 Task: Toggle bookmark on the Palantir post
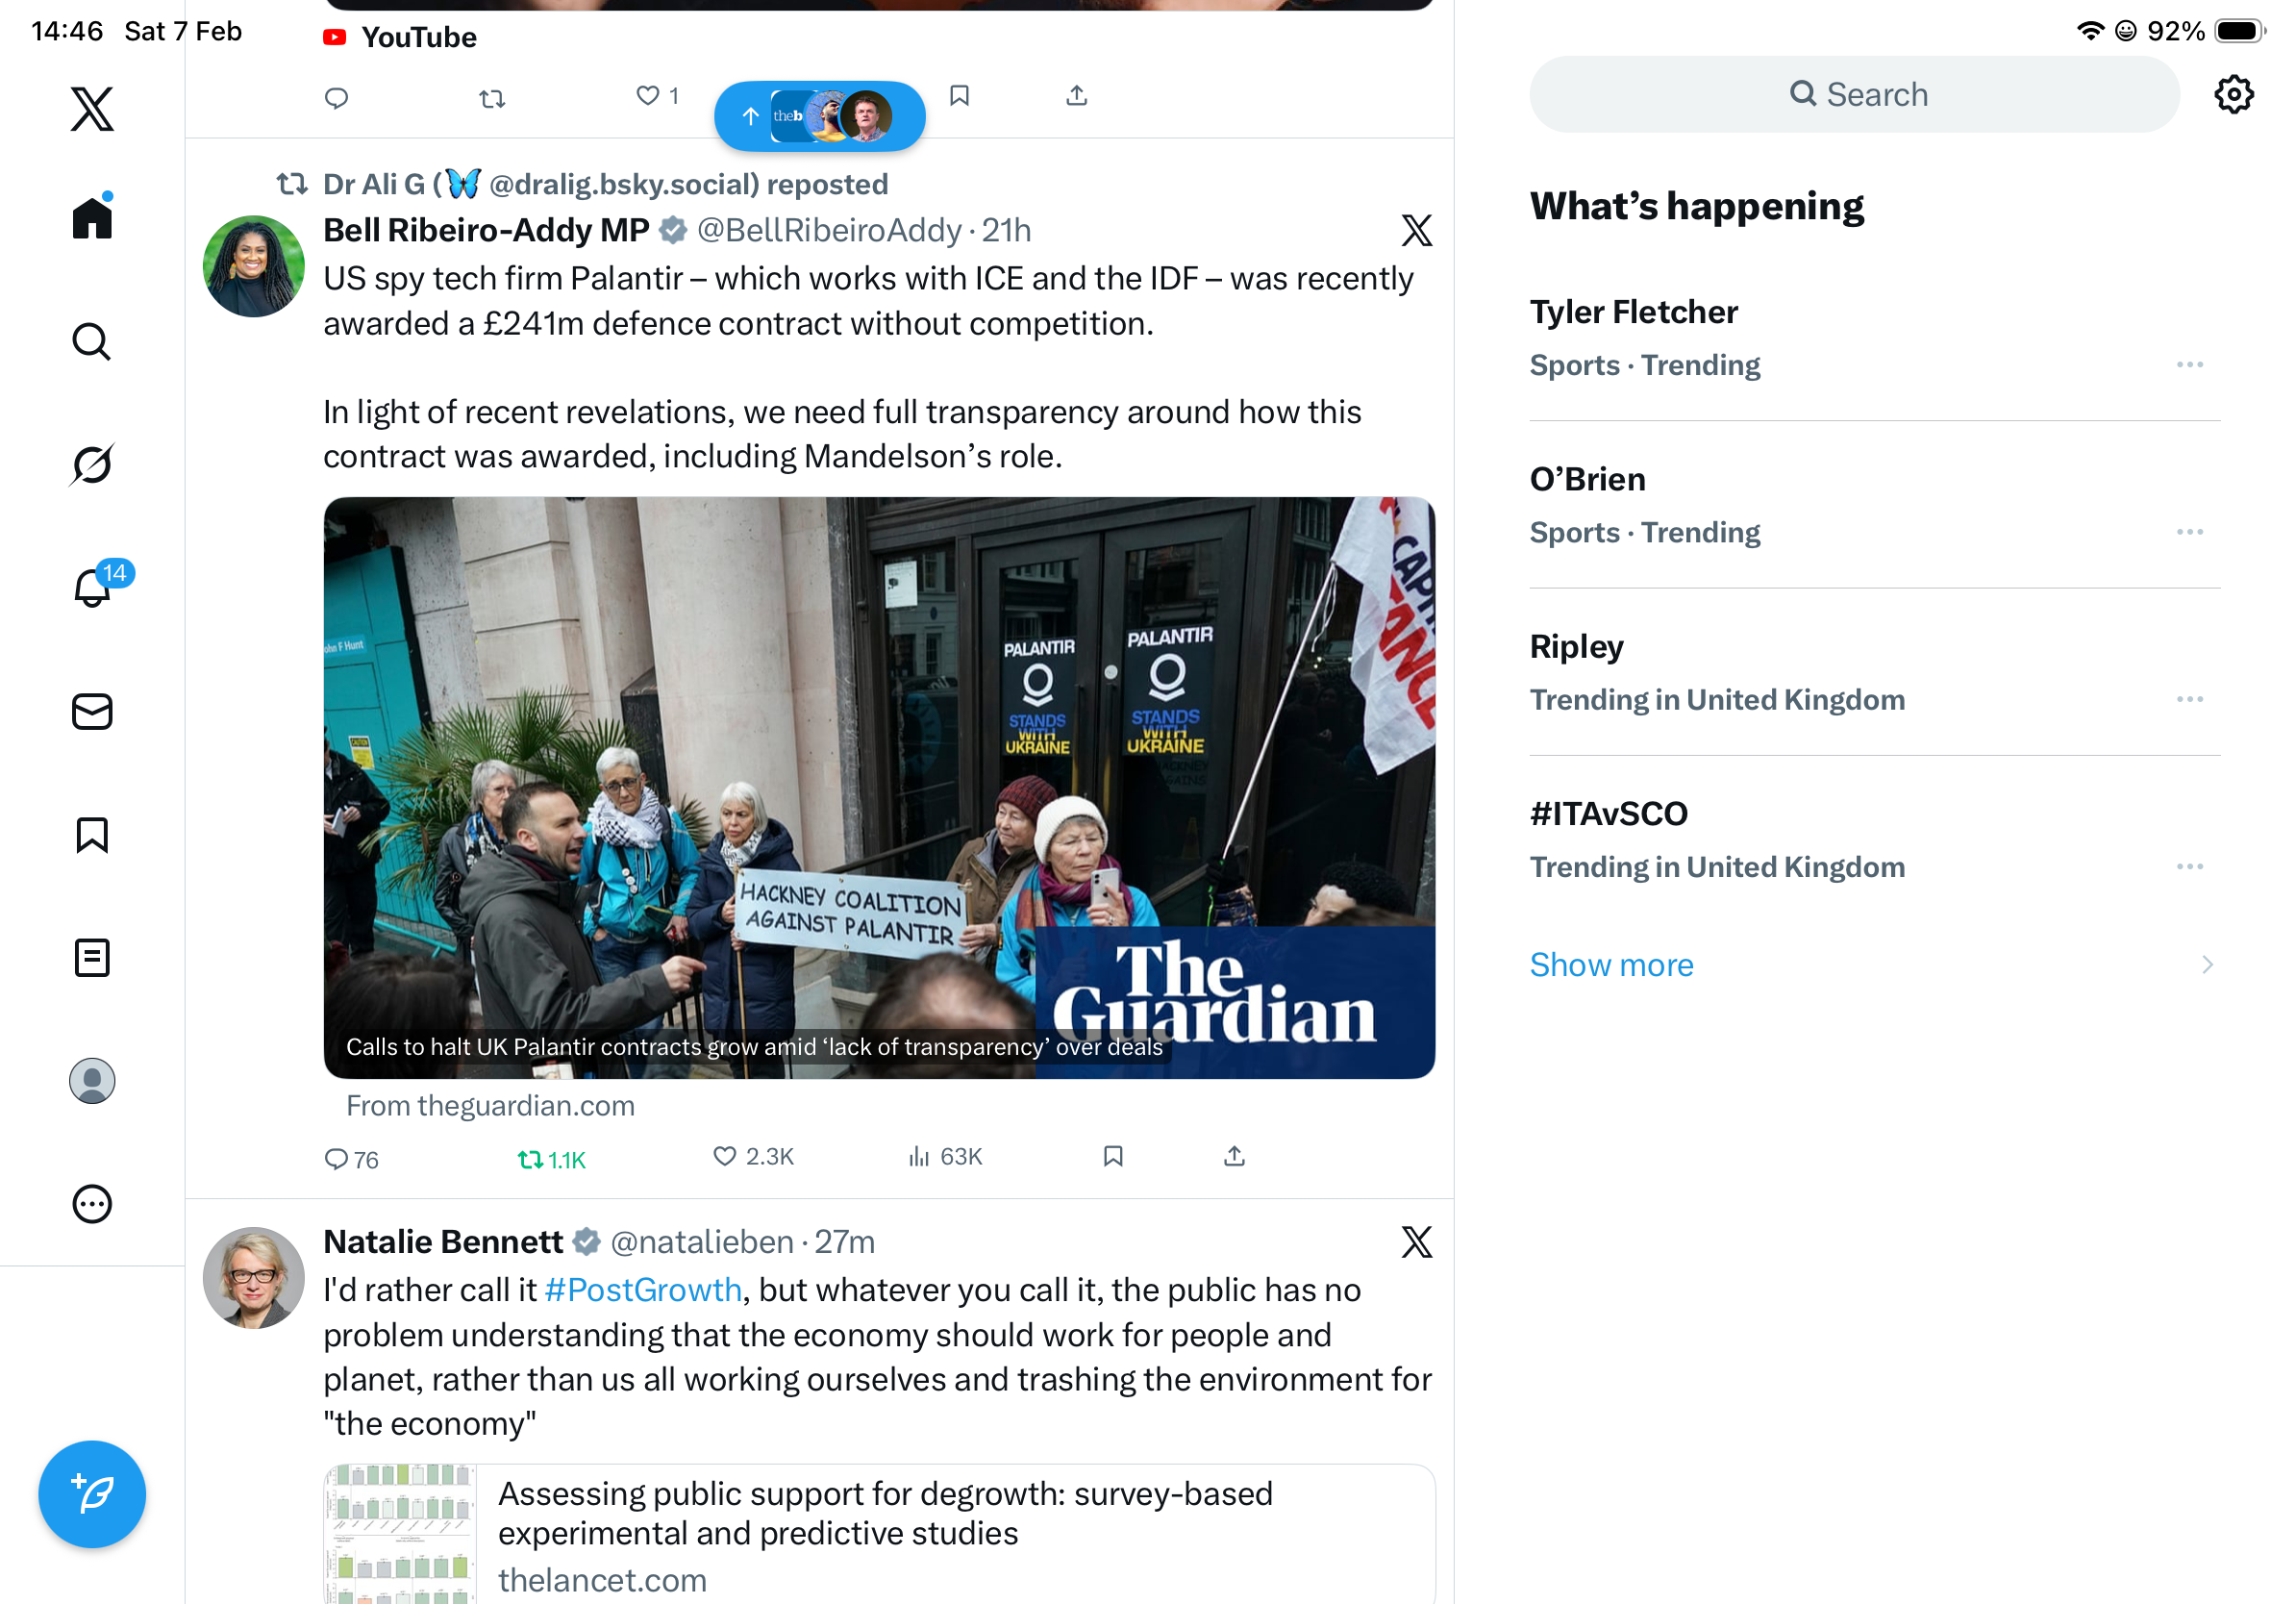(x=1113, y=1156)
